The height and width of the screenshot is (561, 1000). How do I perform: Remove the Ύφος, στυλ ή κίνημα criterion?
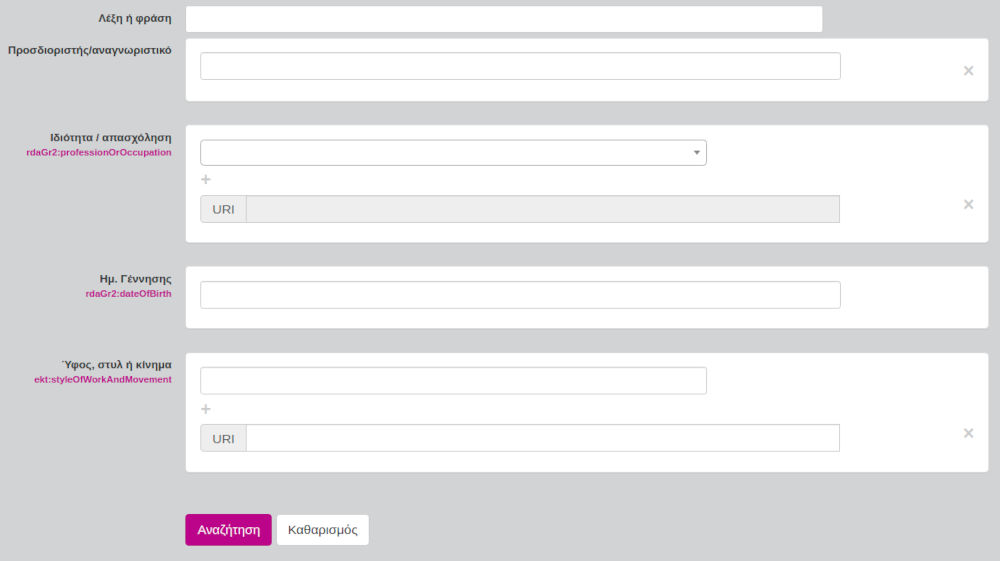[x=968, y=433]
